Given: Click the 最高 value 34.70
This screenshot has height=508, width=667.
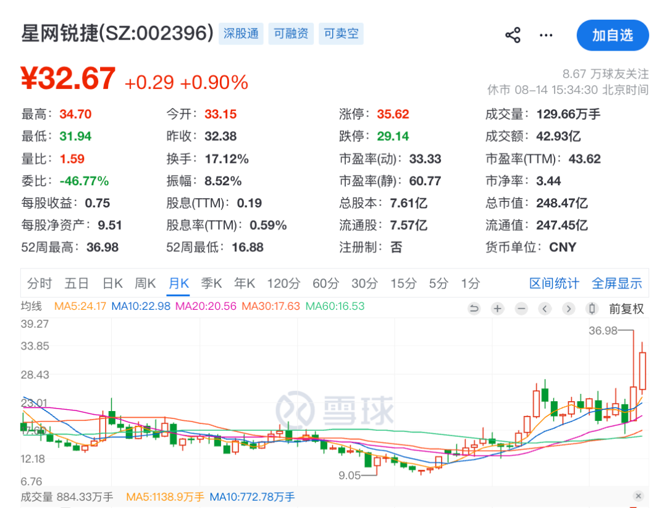Looking at the screenshot, I should pos(75,114).
